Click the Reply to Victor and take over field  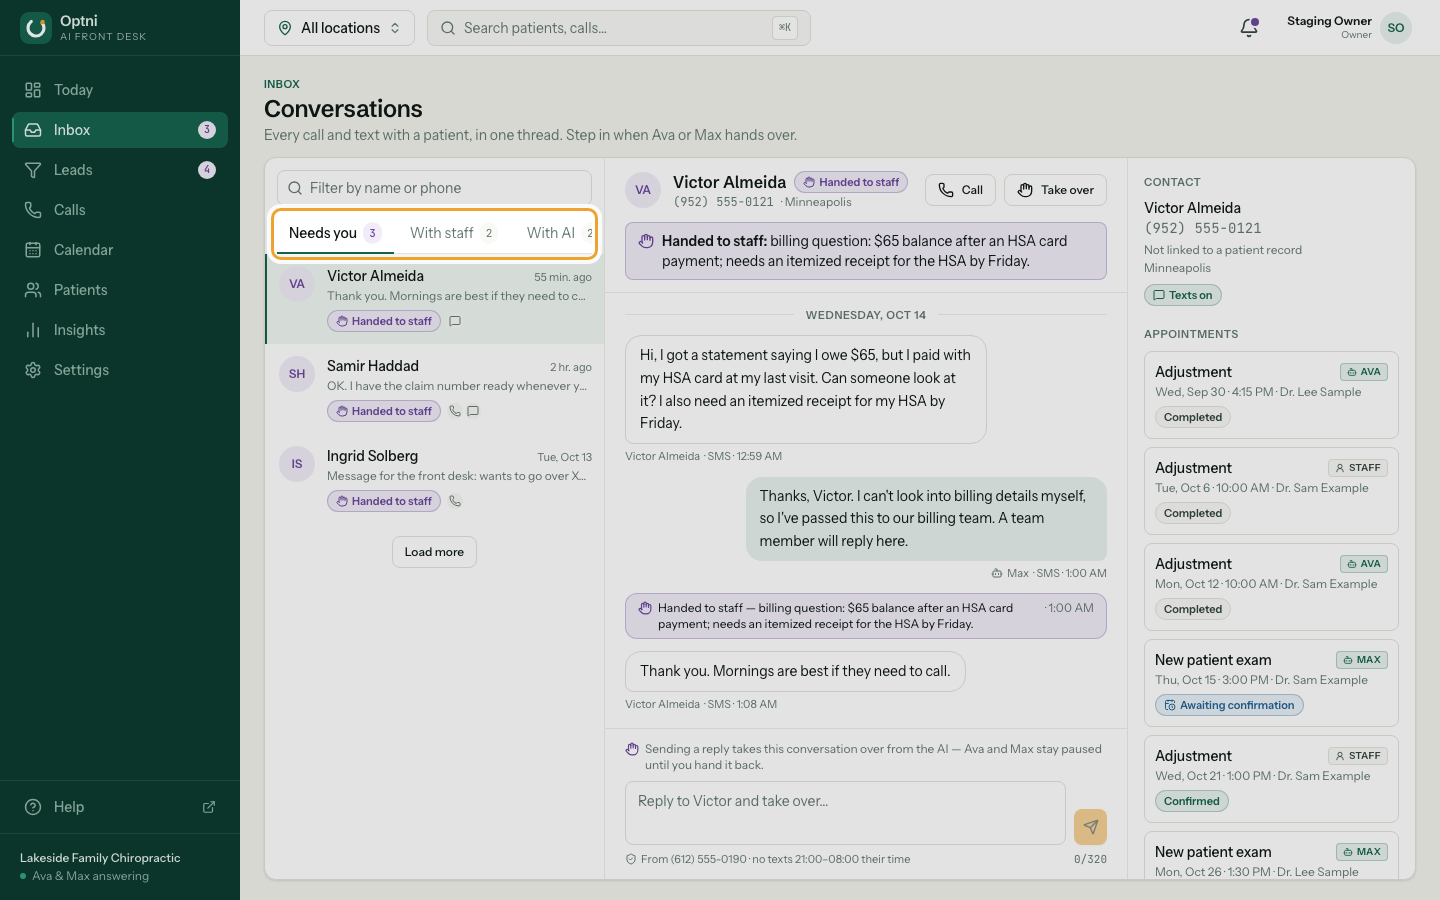tap(845, 813)
